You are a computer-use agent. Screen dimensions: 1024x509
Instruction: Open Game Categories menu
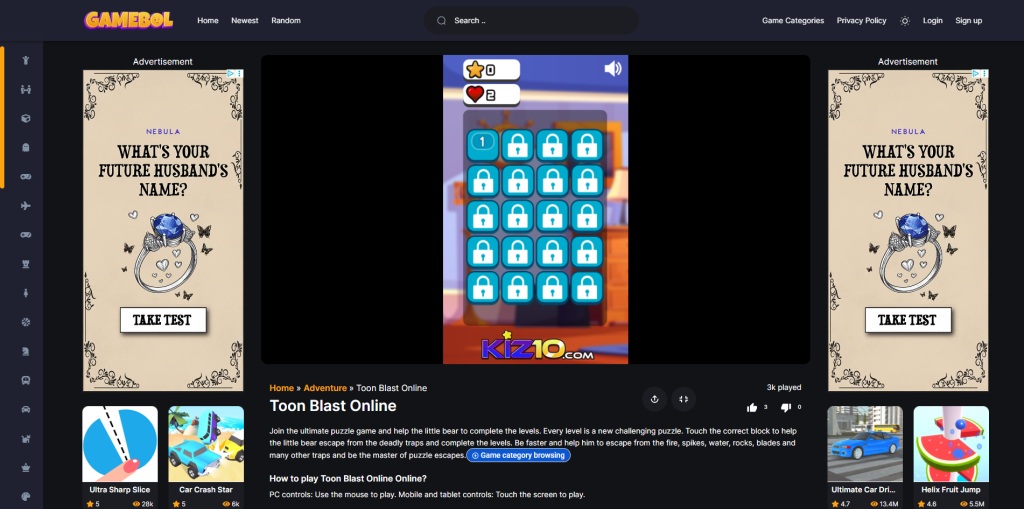point(793,20)
